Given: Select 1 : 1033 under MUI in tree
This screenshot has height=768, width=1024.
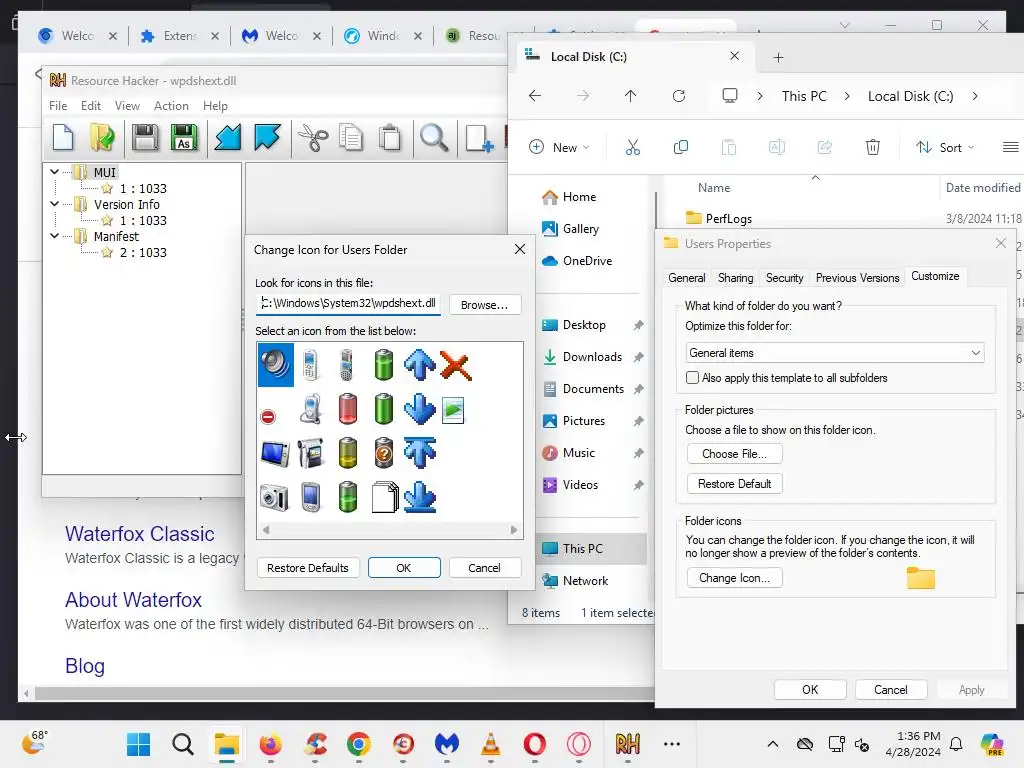Looking at the screenshot, I should (x=143, y=188).
